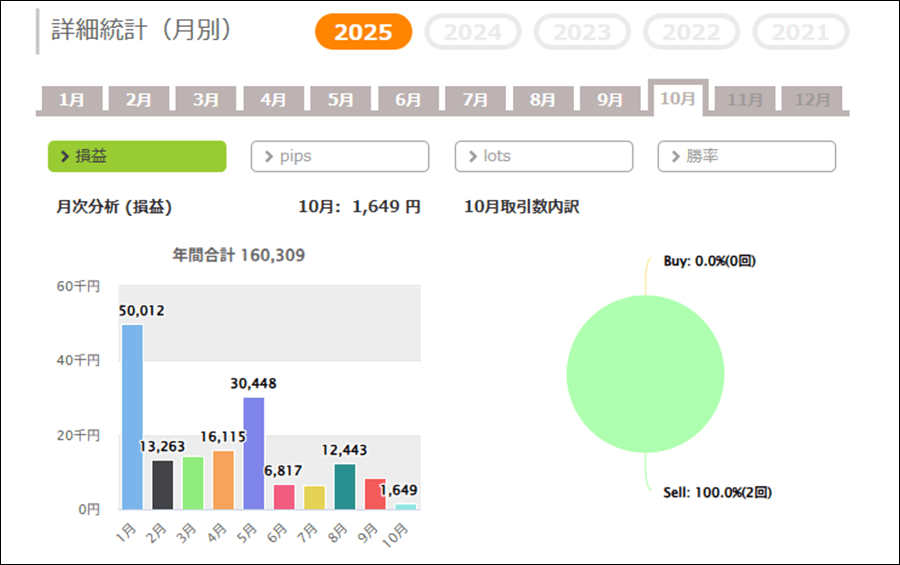This screenshot has height=565, width=900.
Task: Expand the 損益 metric selector
Action: click(137, 156)
